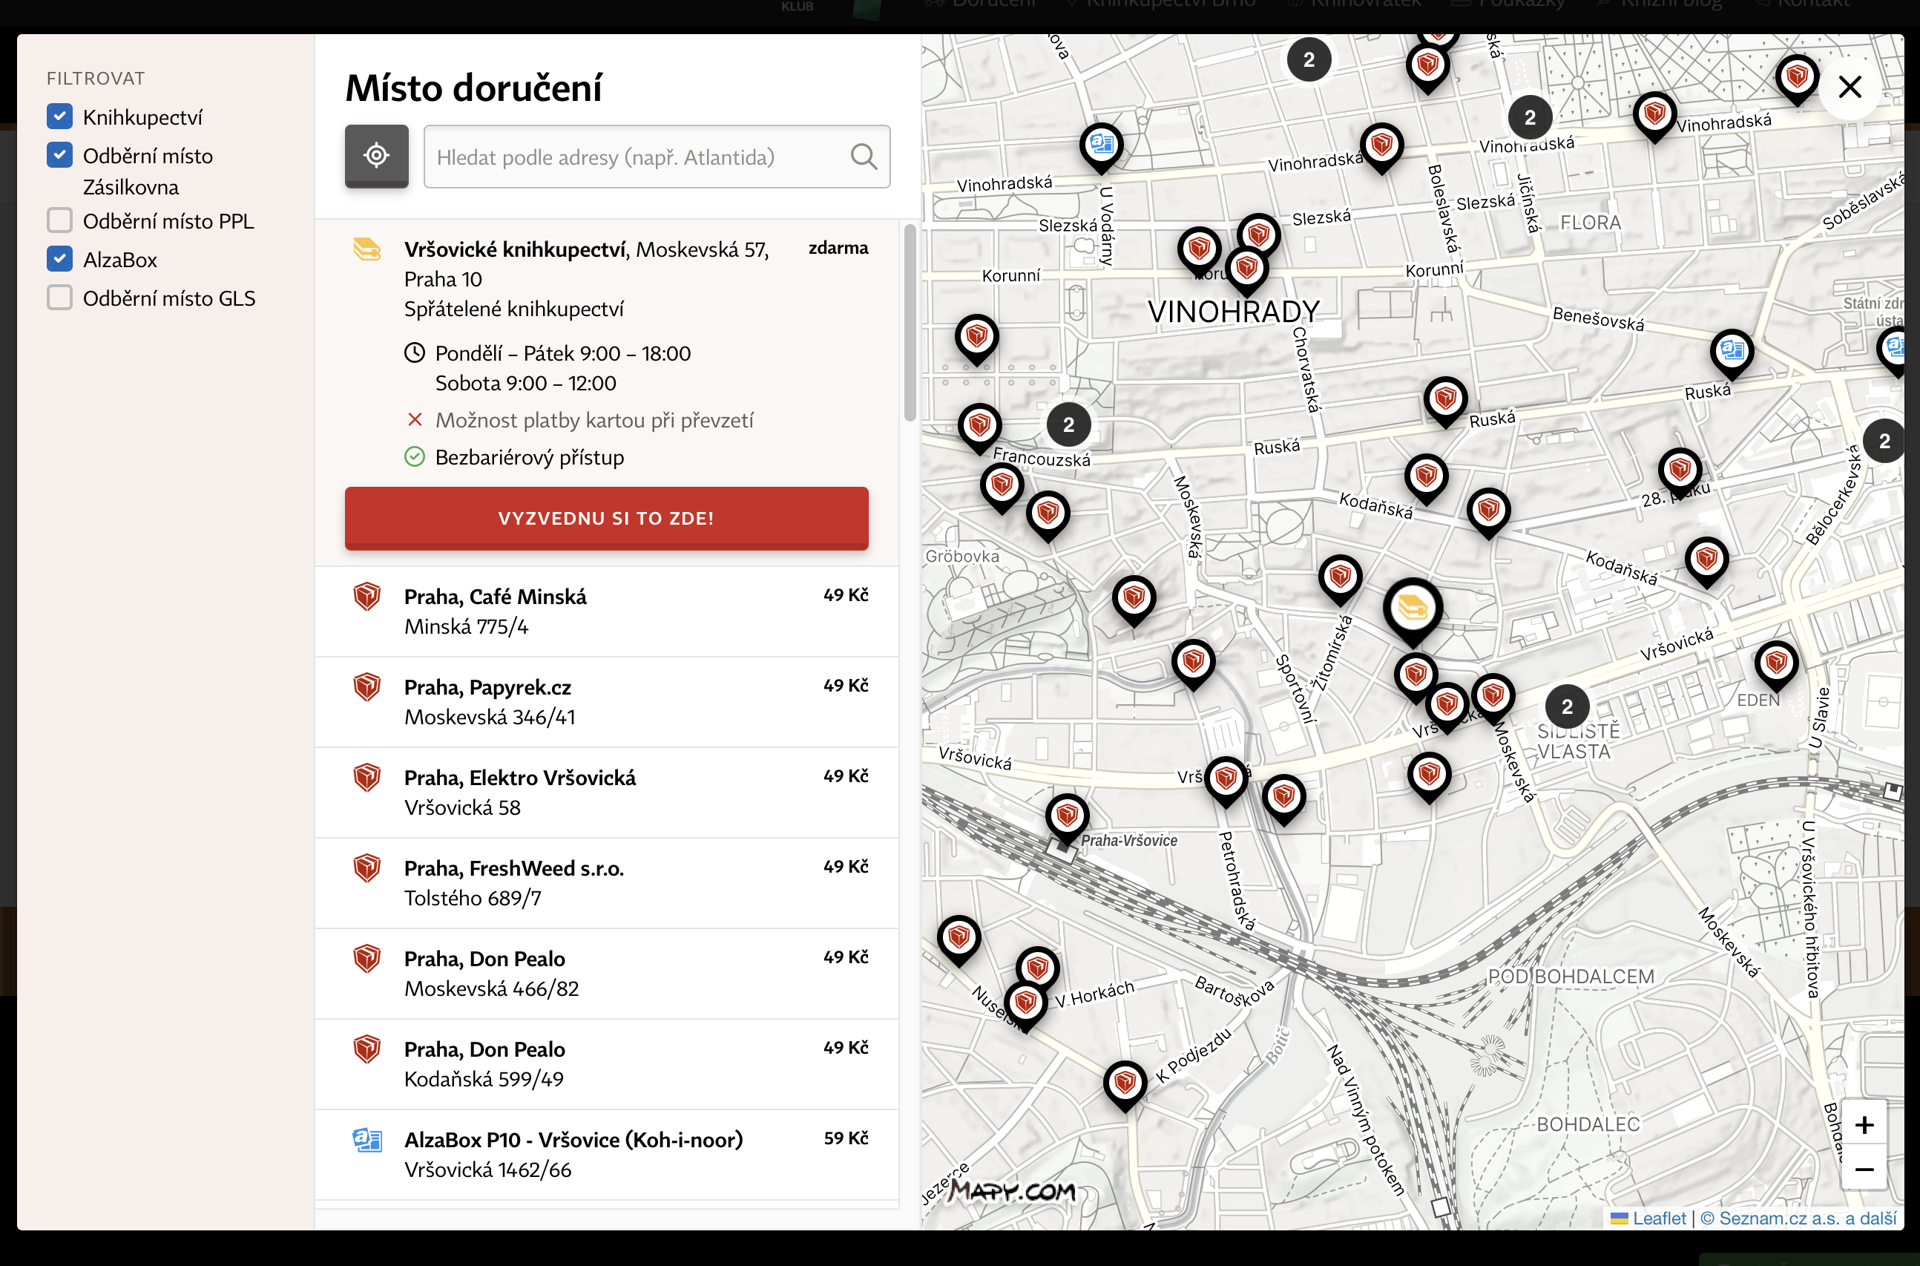This screenshot has height=1266, width=1920.
Task: Click bookstore icon beside Vršovické knihkupectví
Action: pyautogui.click(x=367, y=249)
